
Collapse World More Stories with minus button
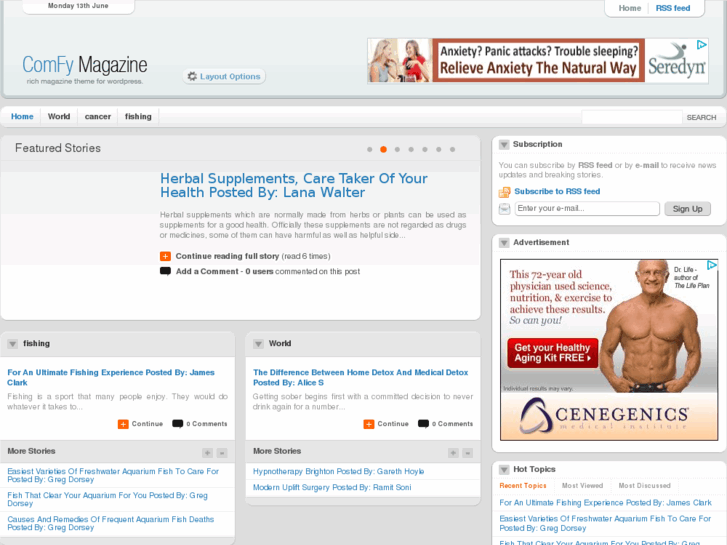[468, 453]
